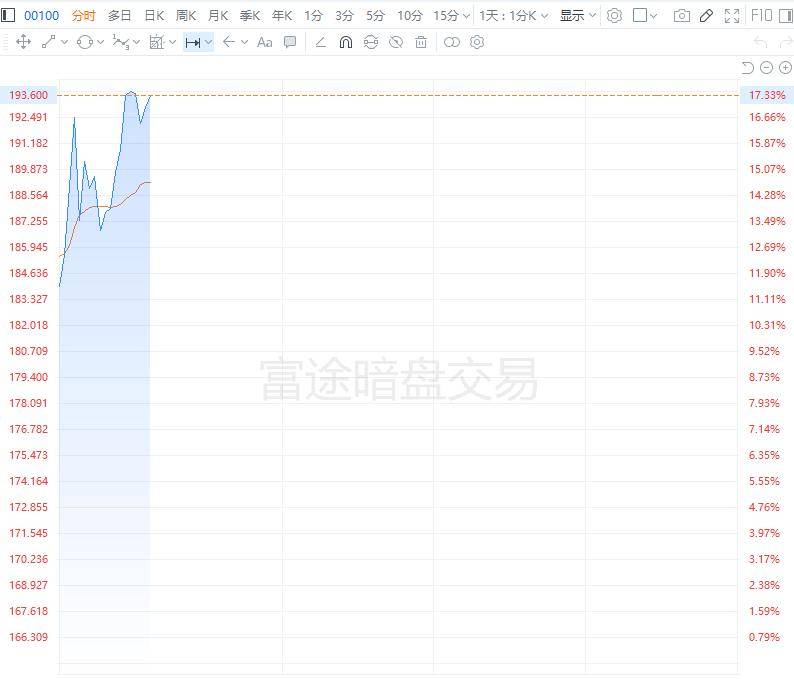
Task: Zoom out the chart with minus icon
Action: [767, 67]
